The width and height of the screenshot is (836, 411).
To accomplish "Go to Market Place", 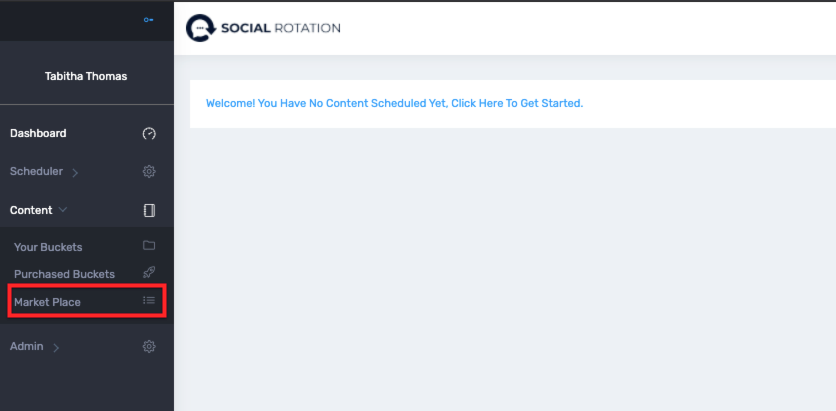I will (87, 302).
